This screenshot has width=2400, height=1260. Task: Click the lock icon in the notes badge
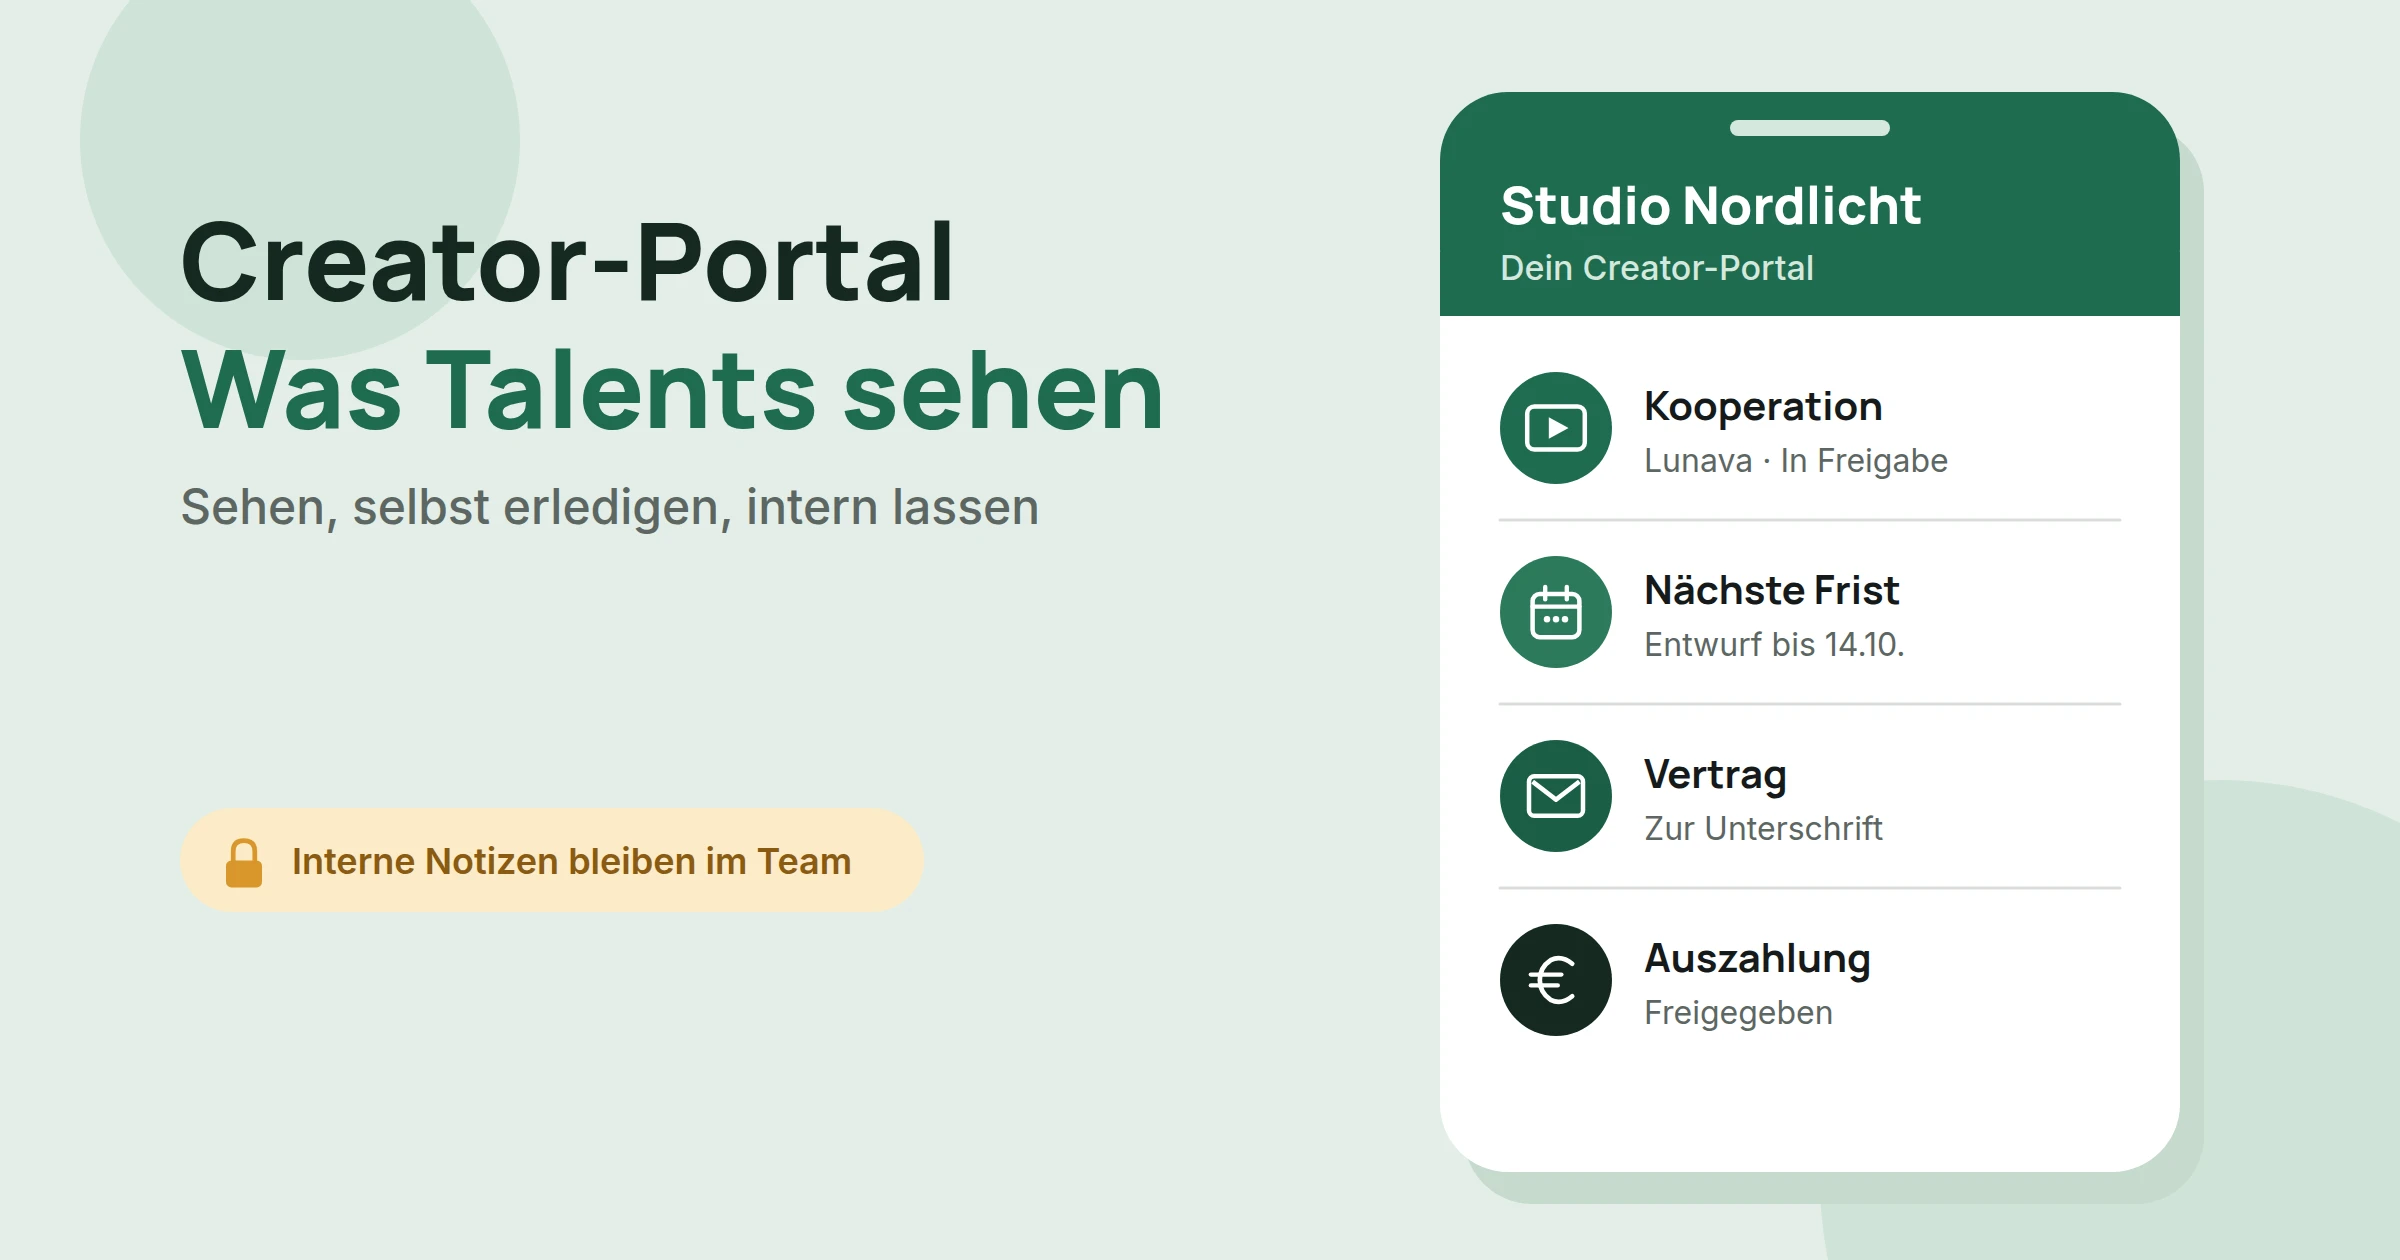click(x=244, y=862)
